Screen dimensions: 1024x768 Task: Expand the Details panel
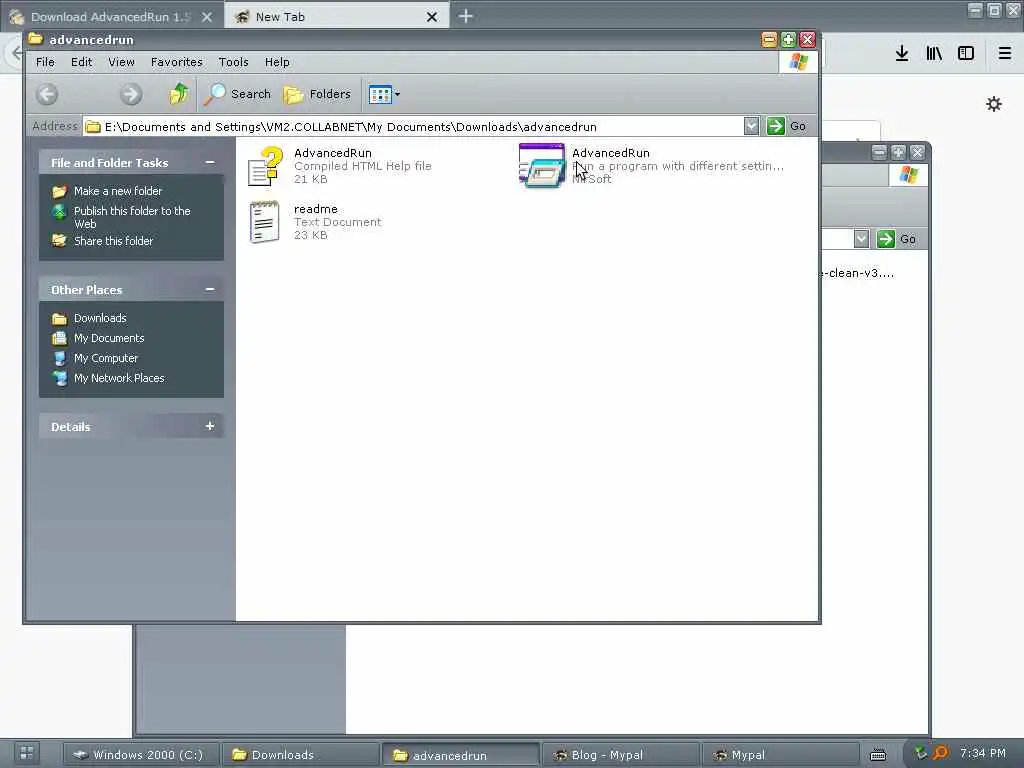pos(210,426)
